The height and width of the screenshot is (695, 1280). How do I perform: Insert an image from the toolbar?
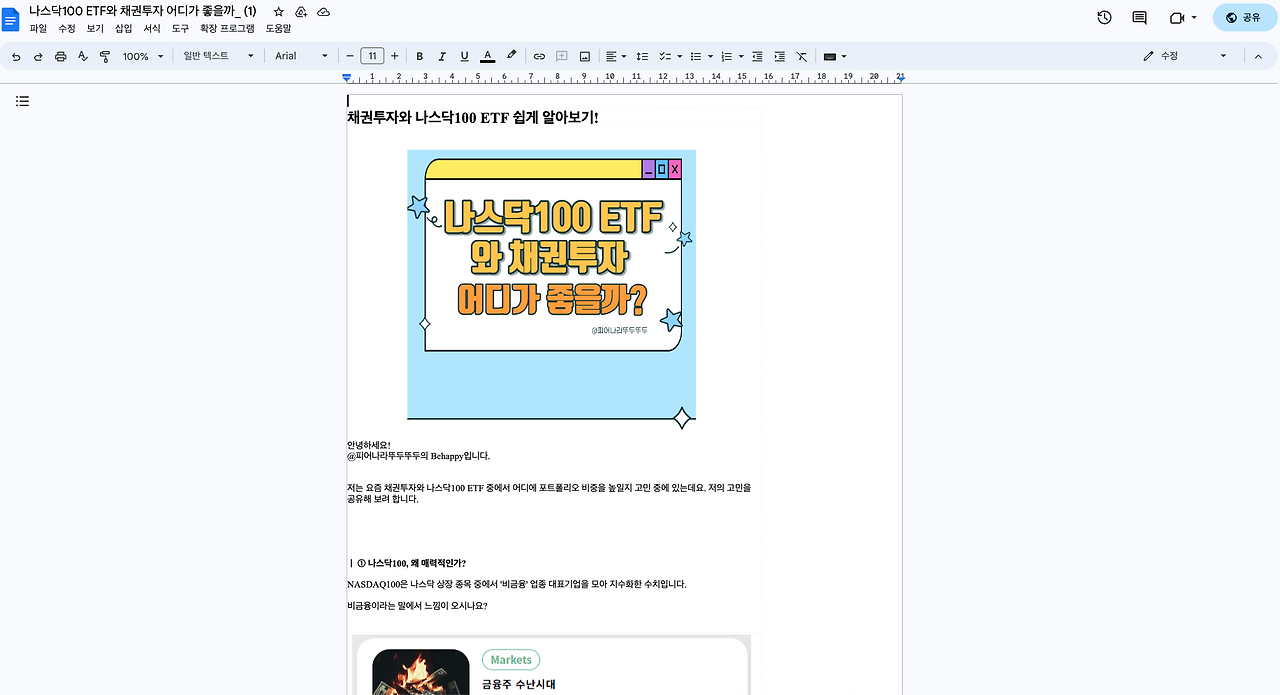[585, 56]
